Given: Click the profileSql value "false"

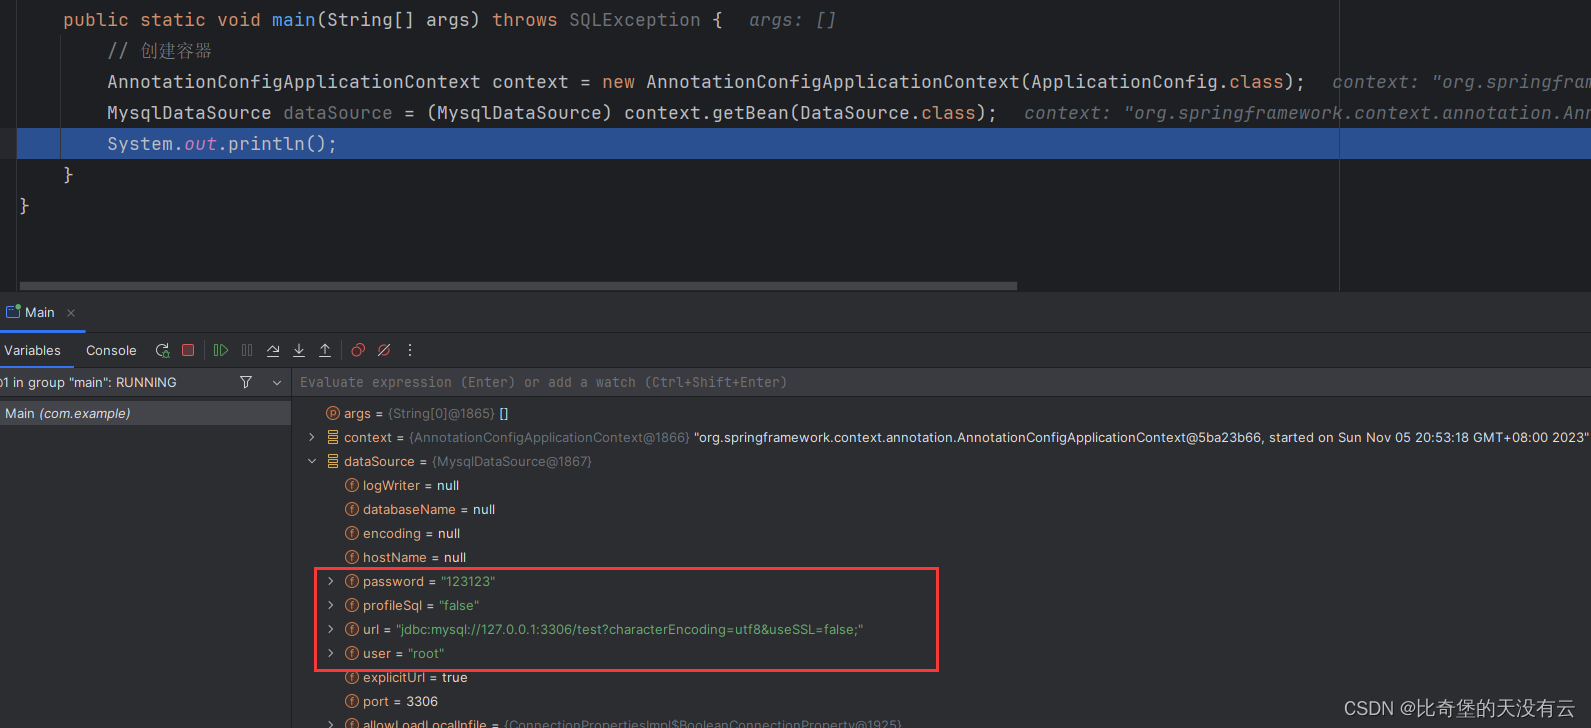Looking at the screenshot, I should pos(459,605).
